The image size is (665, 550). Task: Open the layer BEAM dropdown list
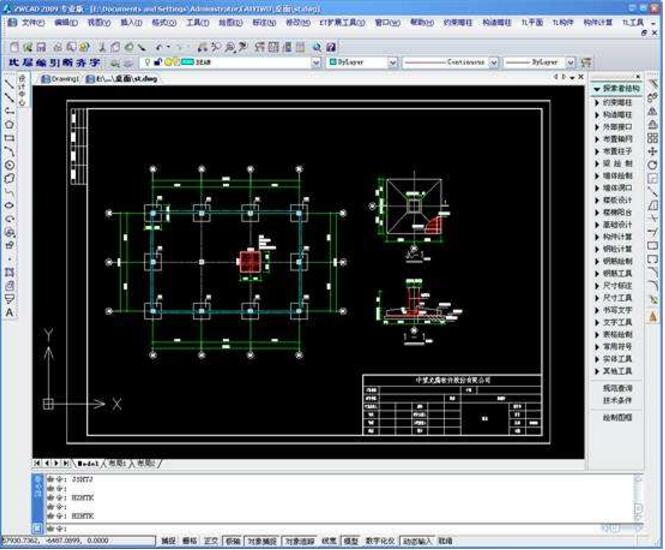[x=316, y=63]
